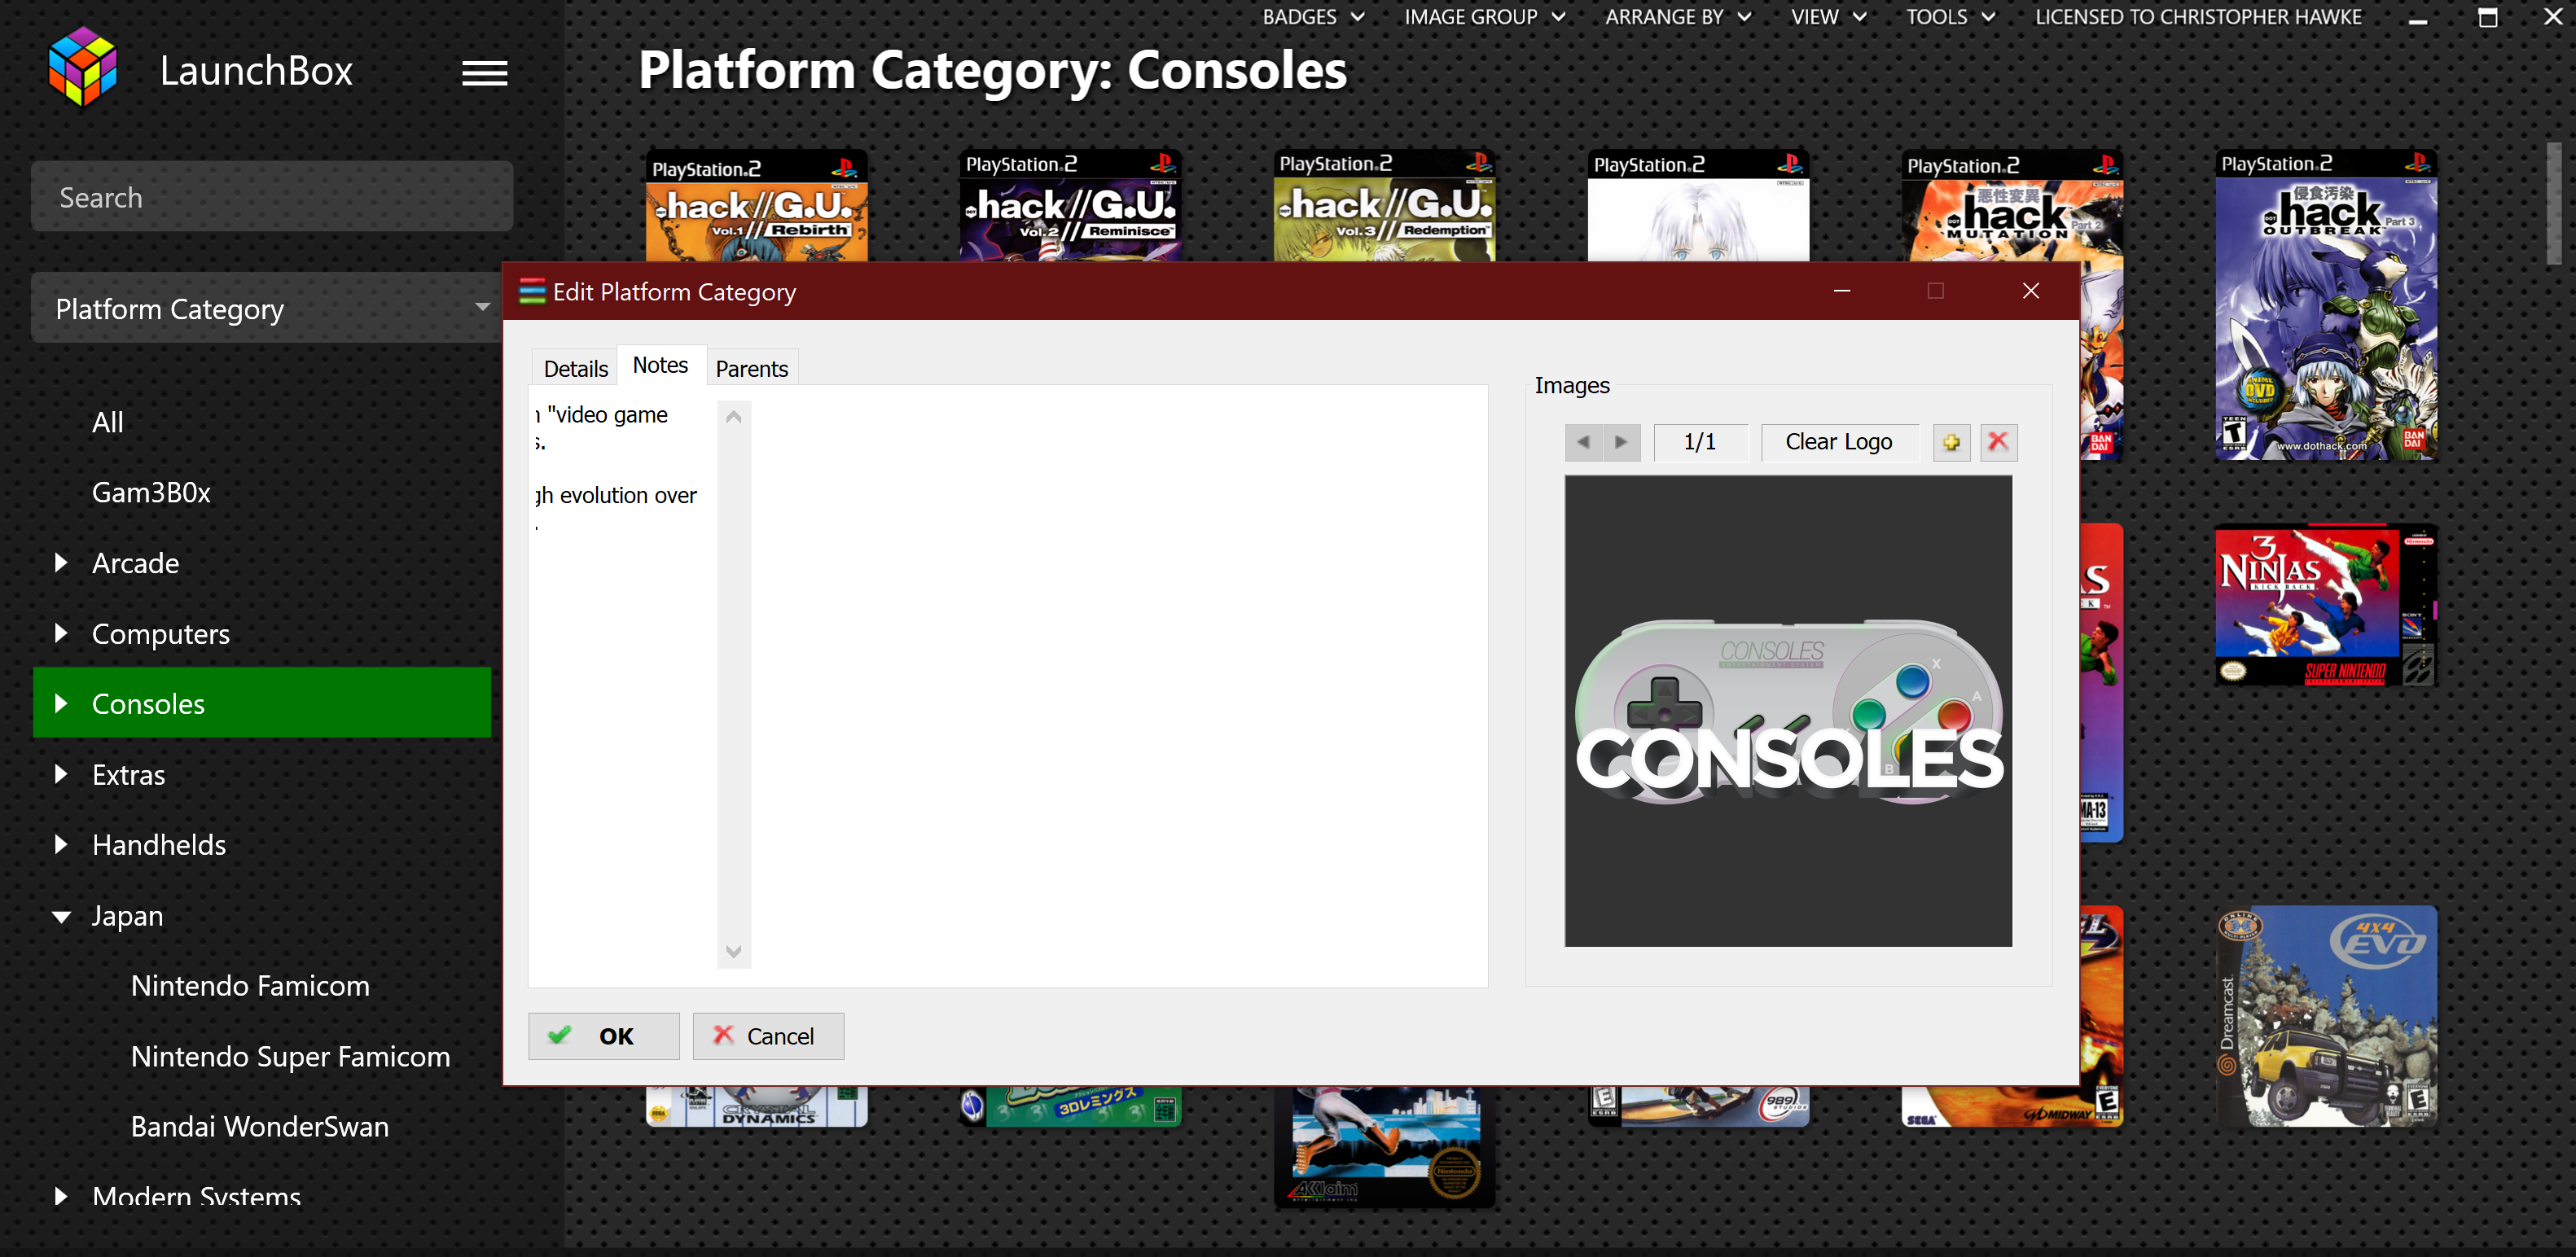This screenshot has height=1257, width=2576.
Task: Minimize the Edit Platform Category dialog
Action: pyautogui.click(x=1842, y=291)
